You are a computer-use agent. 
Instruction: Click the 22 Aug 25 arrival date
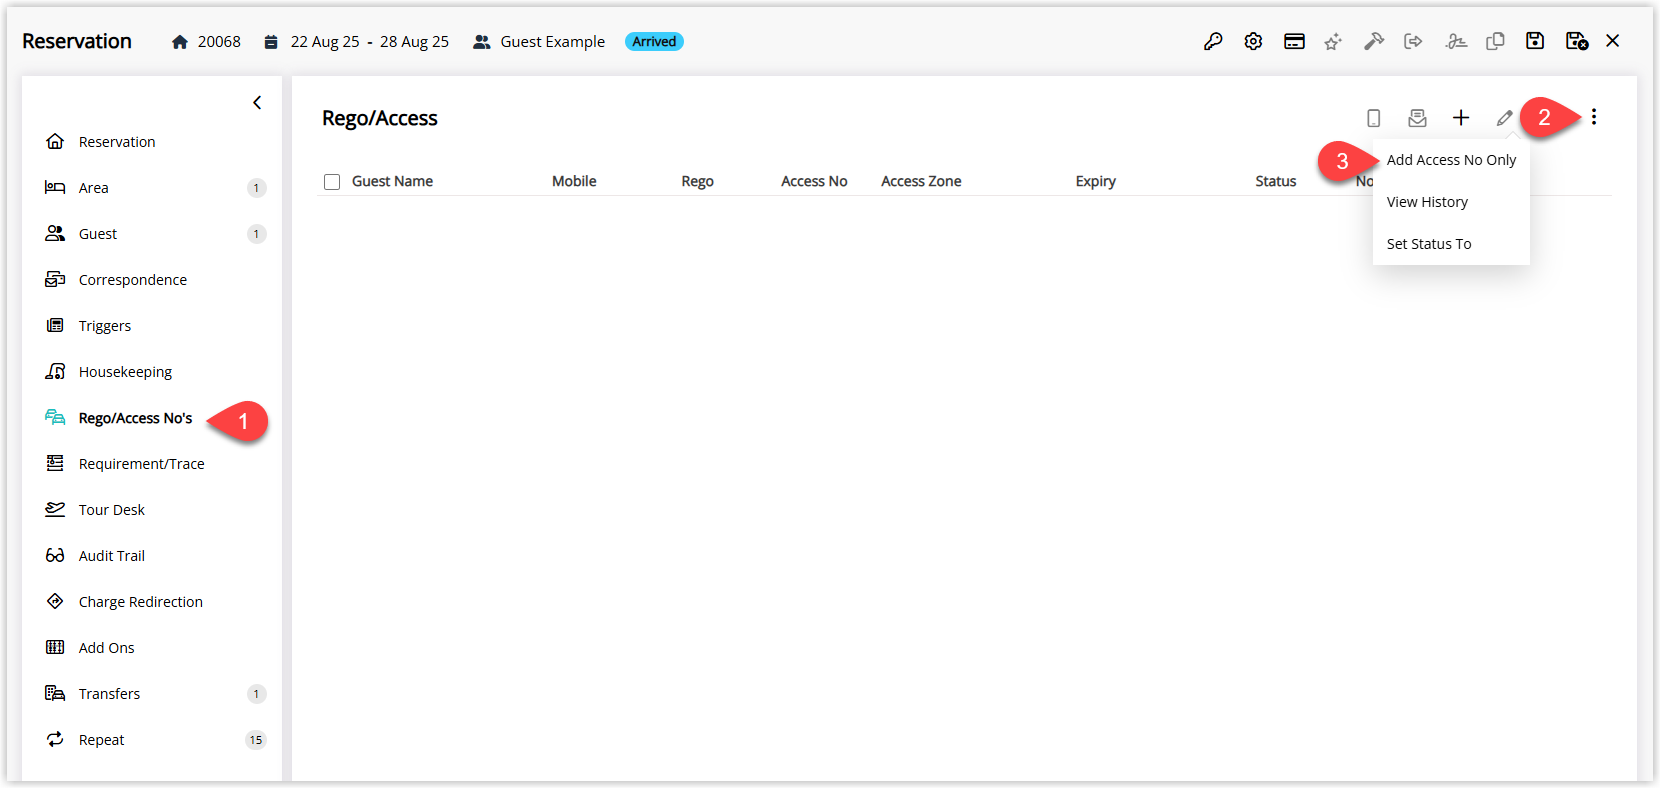(x=325, y=42)
